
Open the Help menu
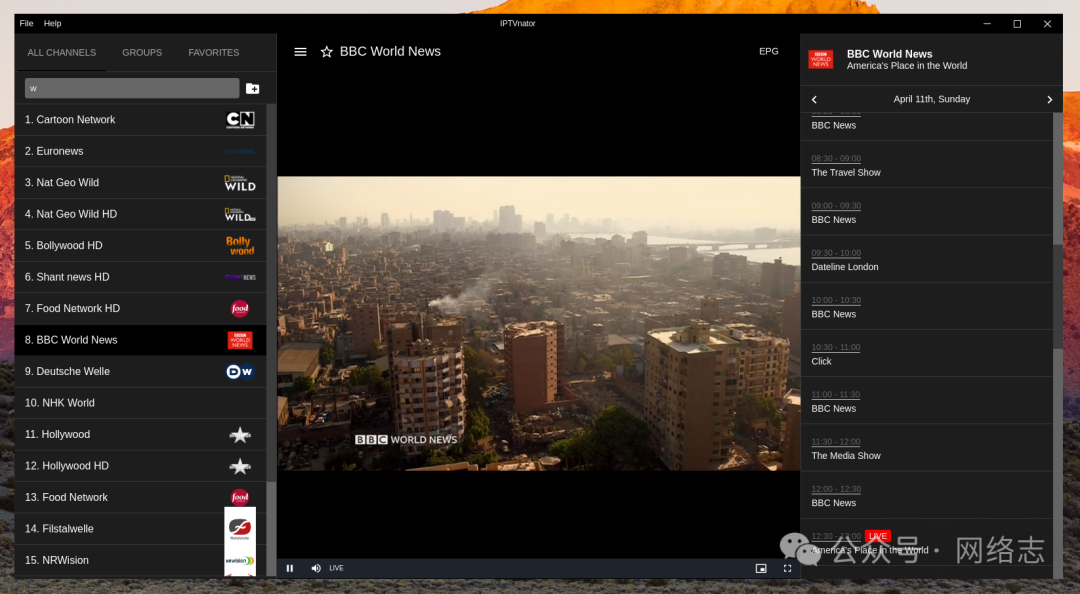coord(52,23)
